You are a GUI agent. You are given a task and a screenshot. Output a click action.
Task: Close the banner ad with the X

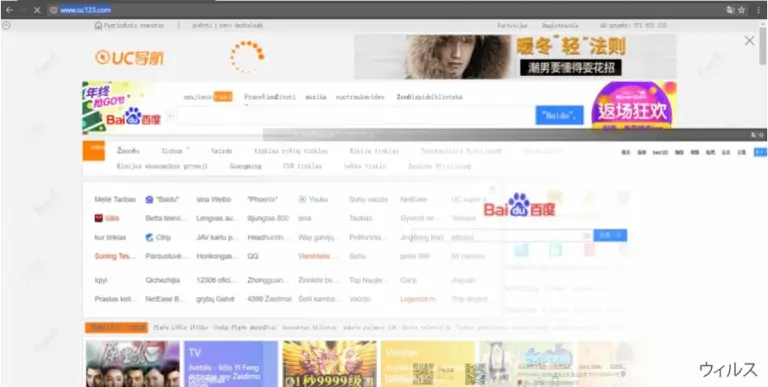(749, 41)
